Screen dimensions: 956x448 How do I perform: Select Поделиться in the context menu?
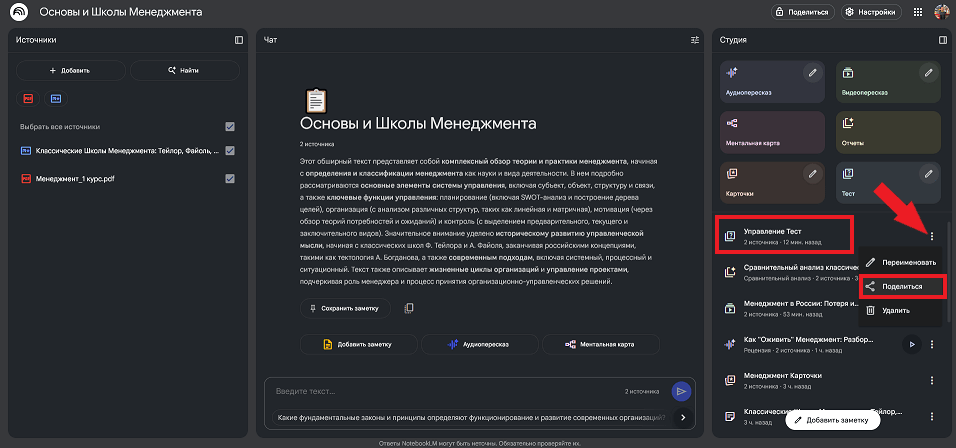(901, 286)
